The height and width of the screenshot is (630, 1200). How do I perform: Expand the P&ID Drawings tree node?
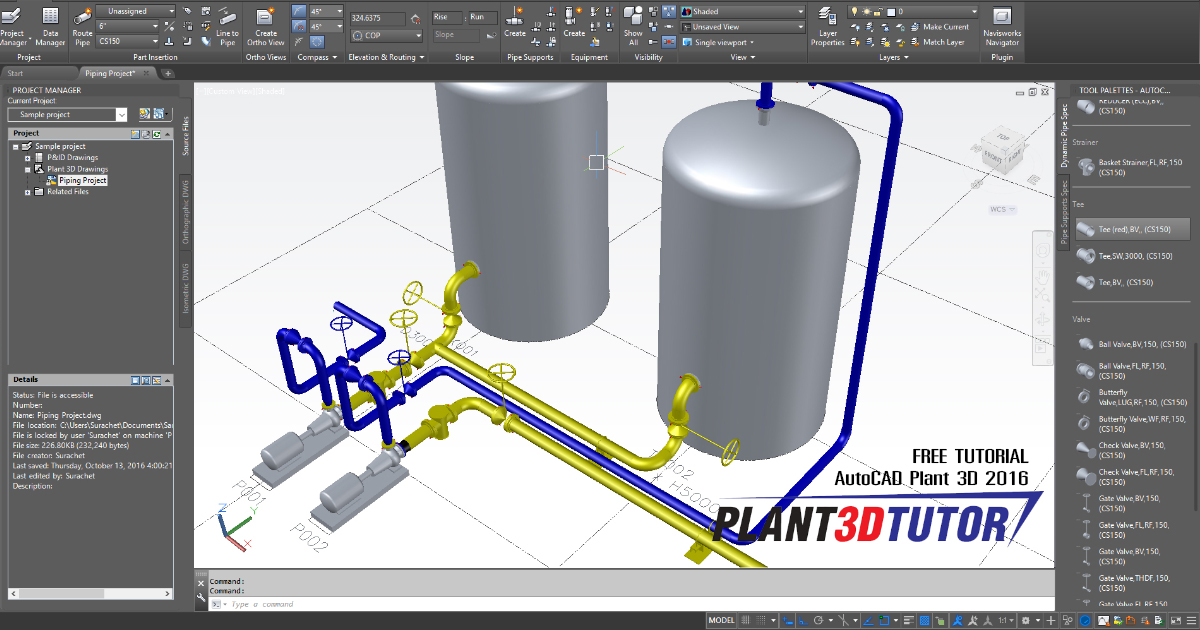[28, 156]
